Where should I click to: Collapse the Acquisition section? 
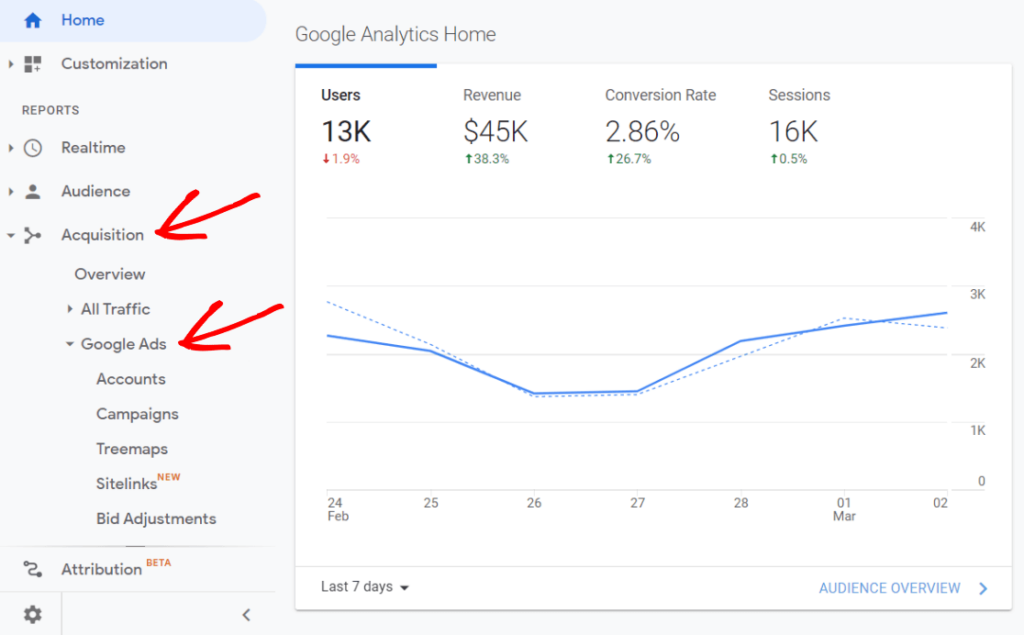point(11,234)
